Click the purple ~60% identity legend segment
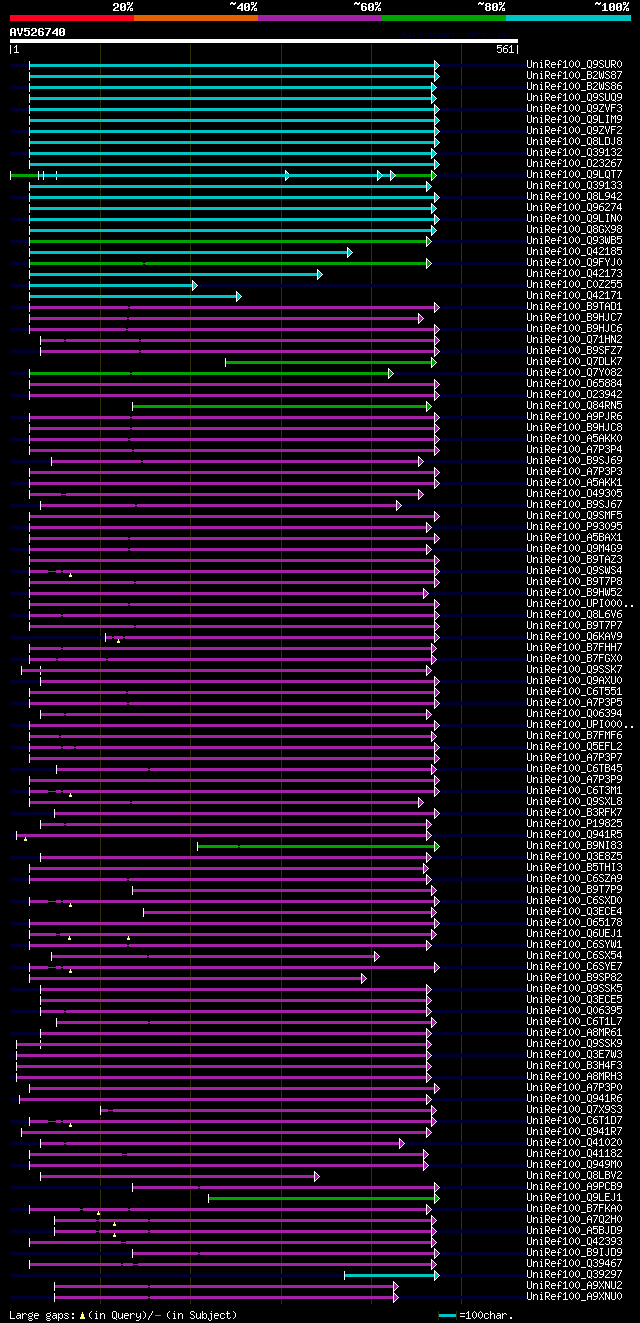This screenshot has width=640, height=1323. pyautogui.click(x=320, y=18)
